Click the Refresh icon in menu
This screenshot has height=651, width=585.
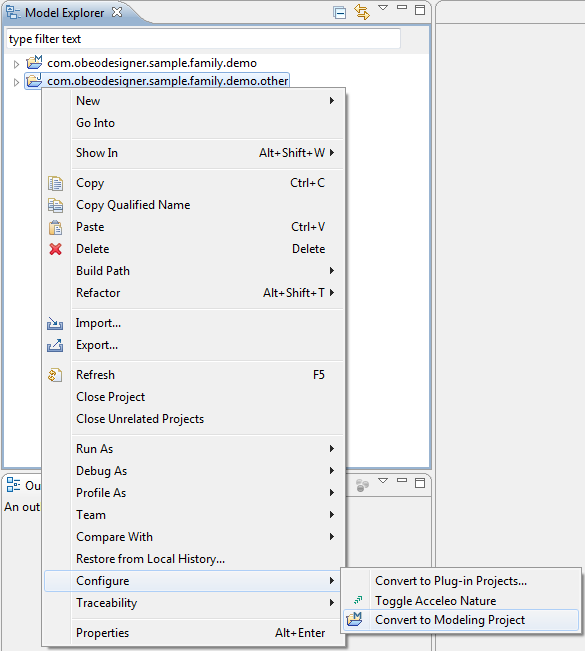click(x=55, y=375)
